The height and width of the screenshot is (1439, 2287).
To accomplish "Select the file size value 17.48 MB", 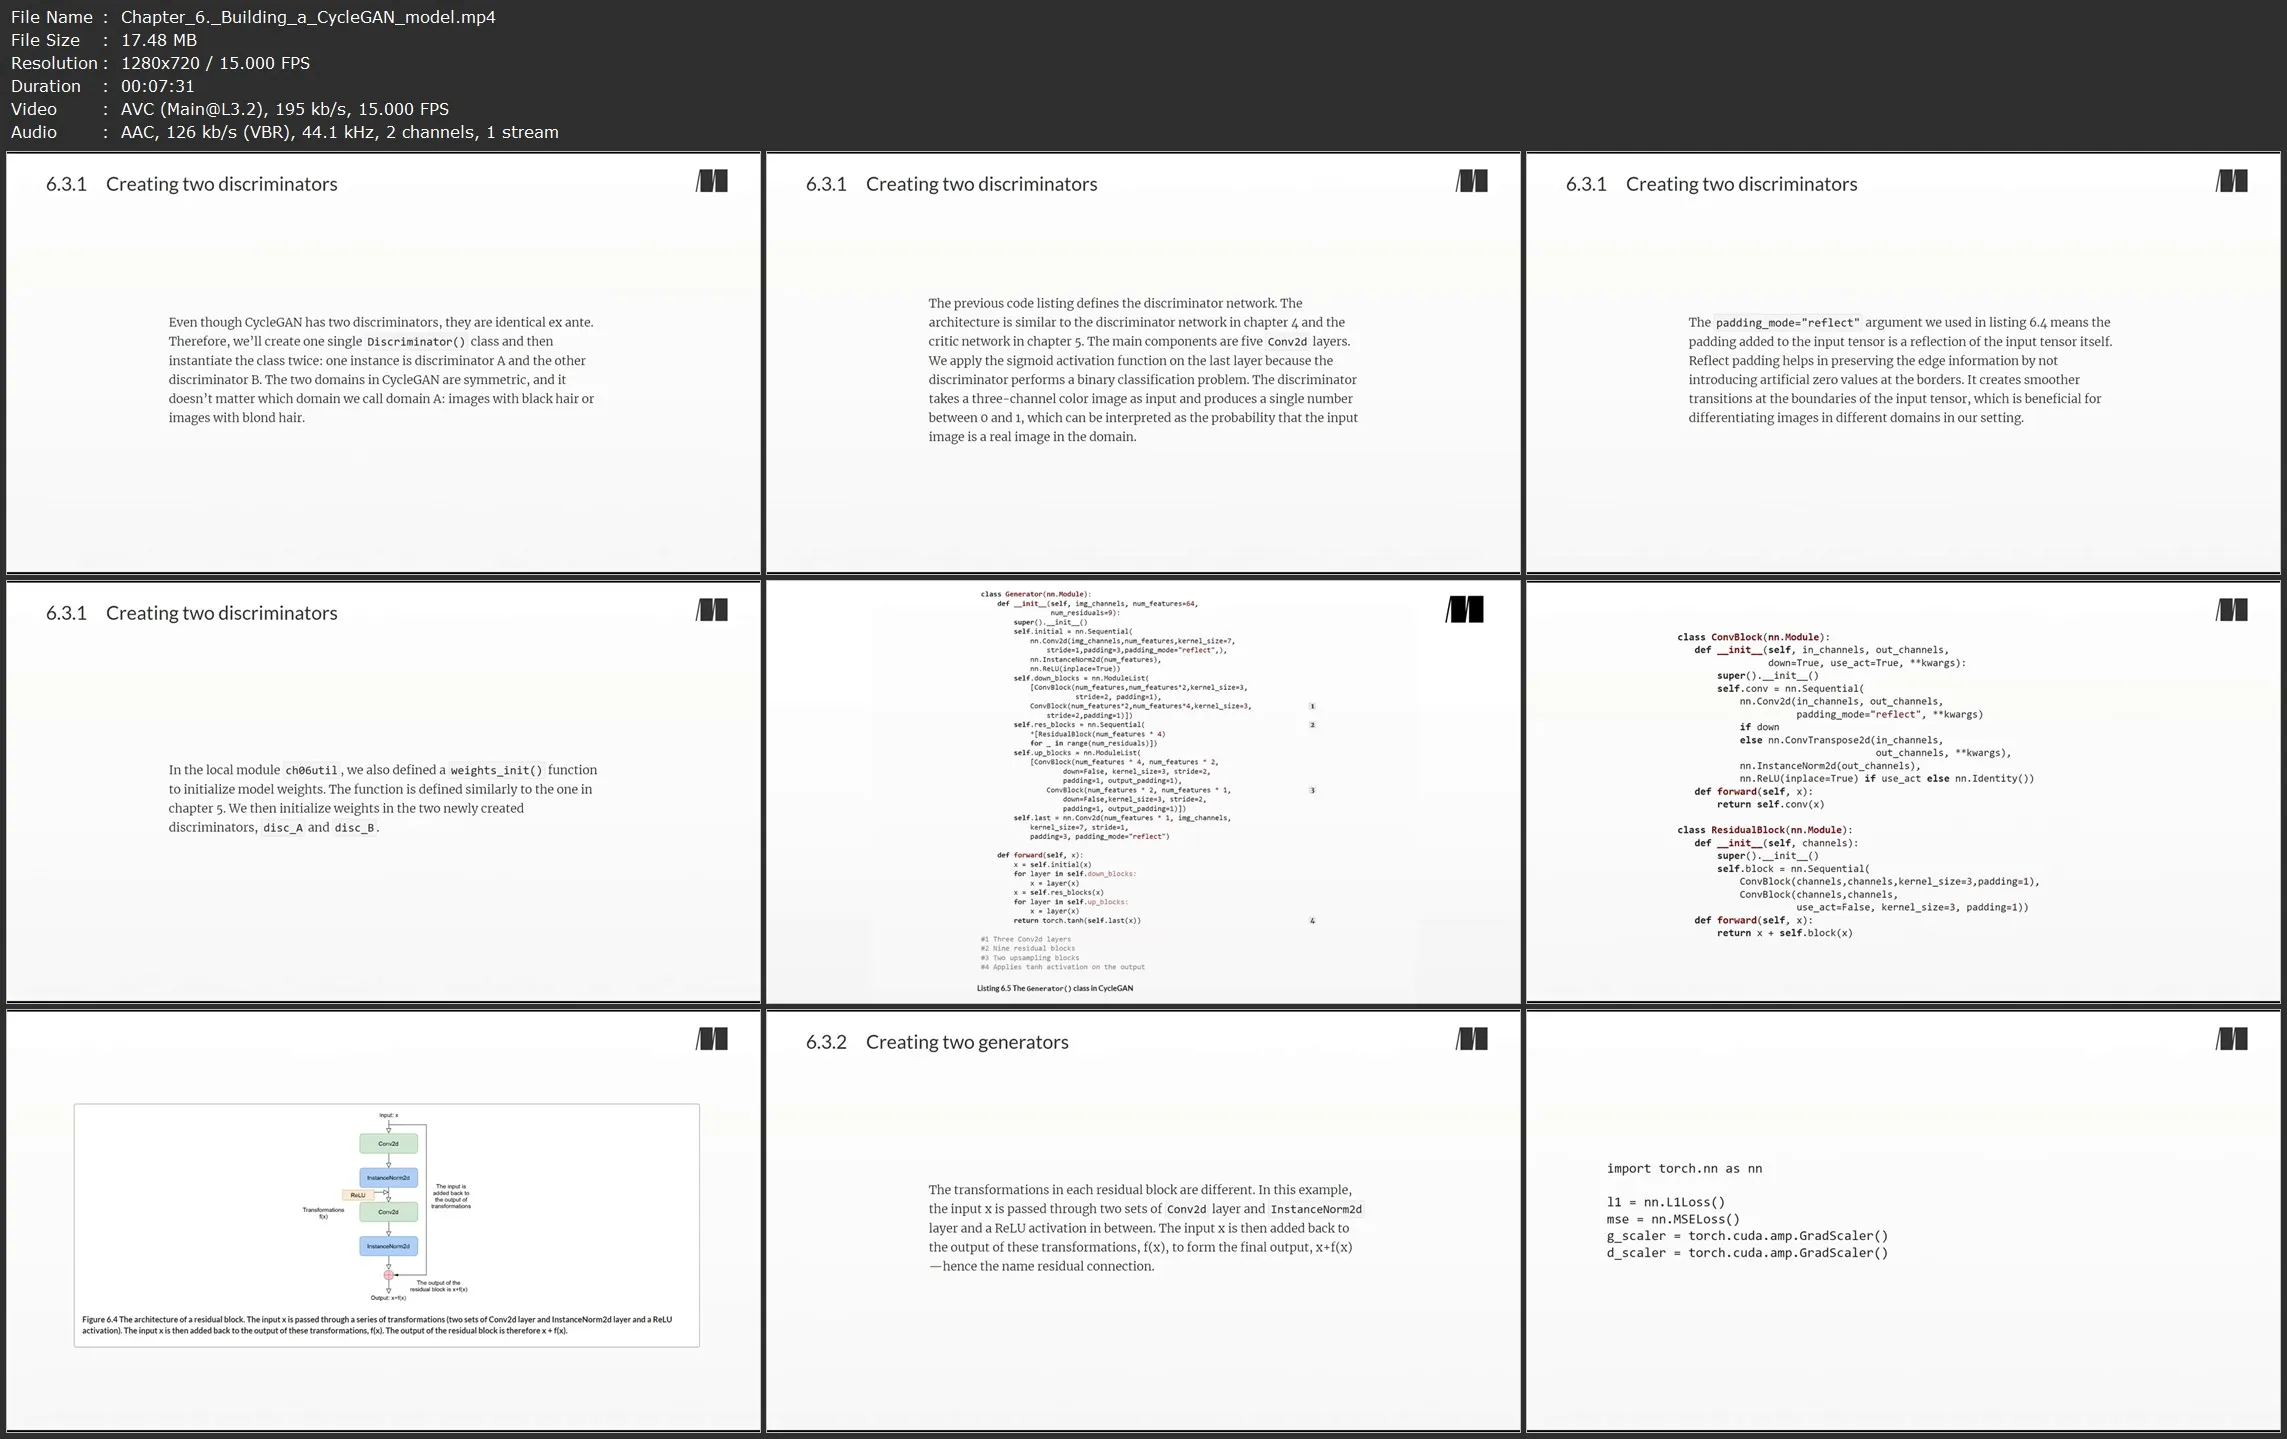I will pyautogui.click(x=159, y=40).
